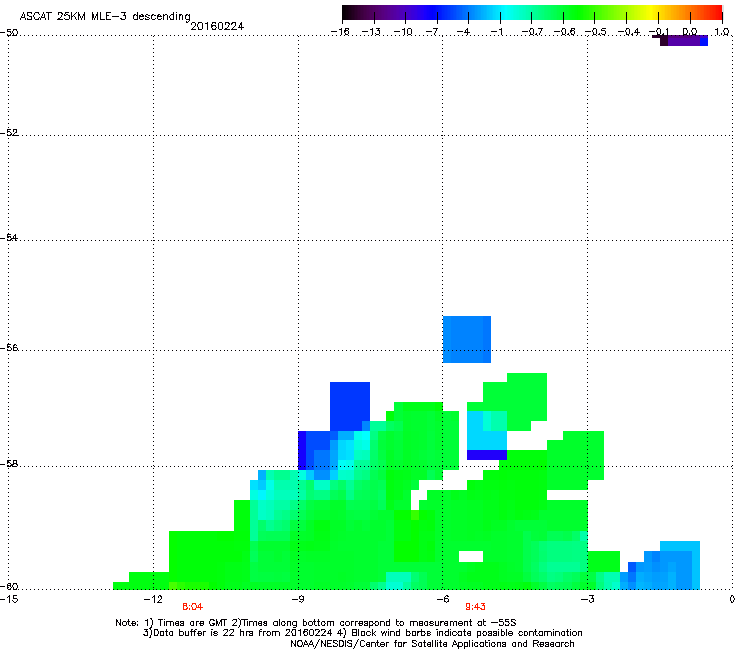Click the color bar tick label "1.0"
Viewport: 740px width, 650px height.
coord(722,32)
